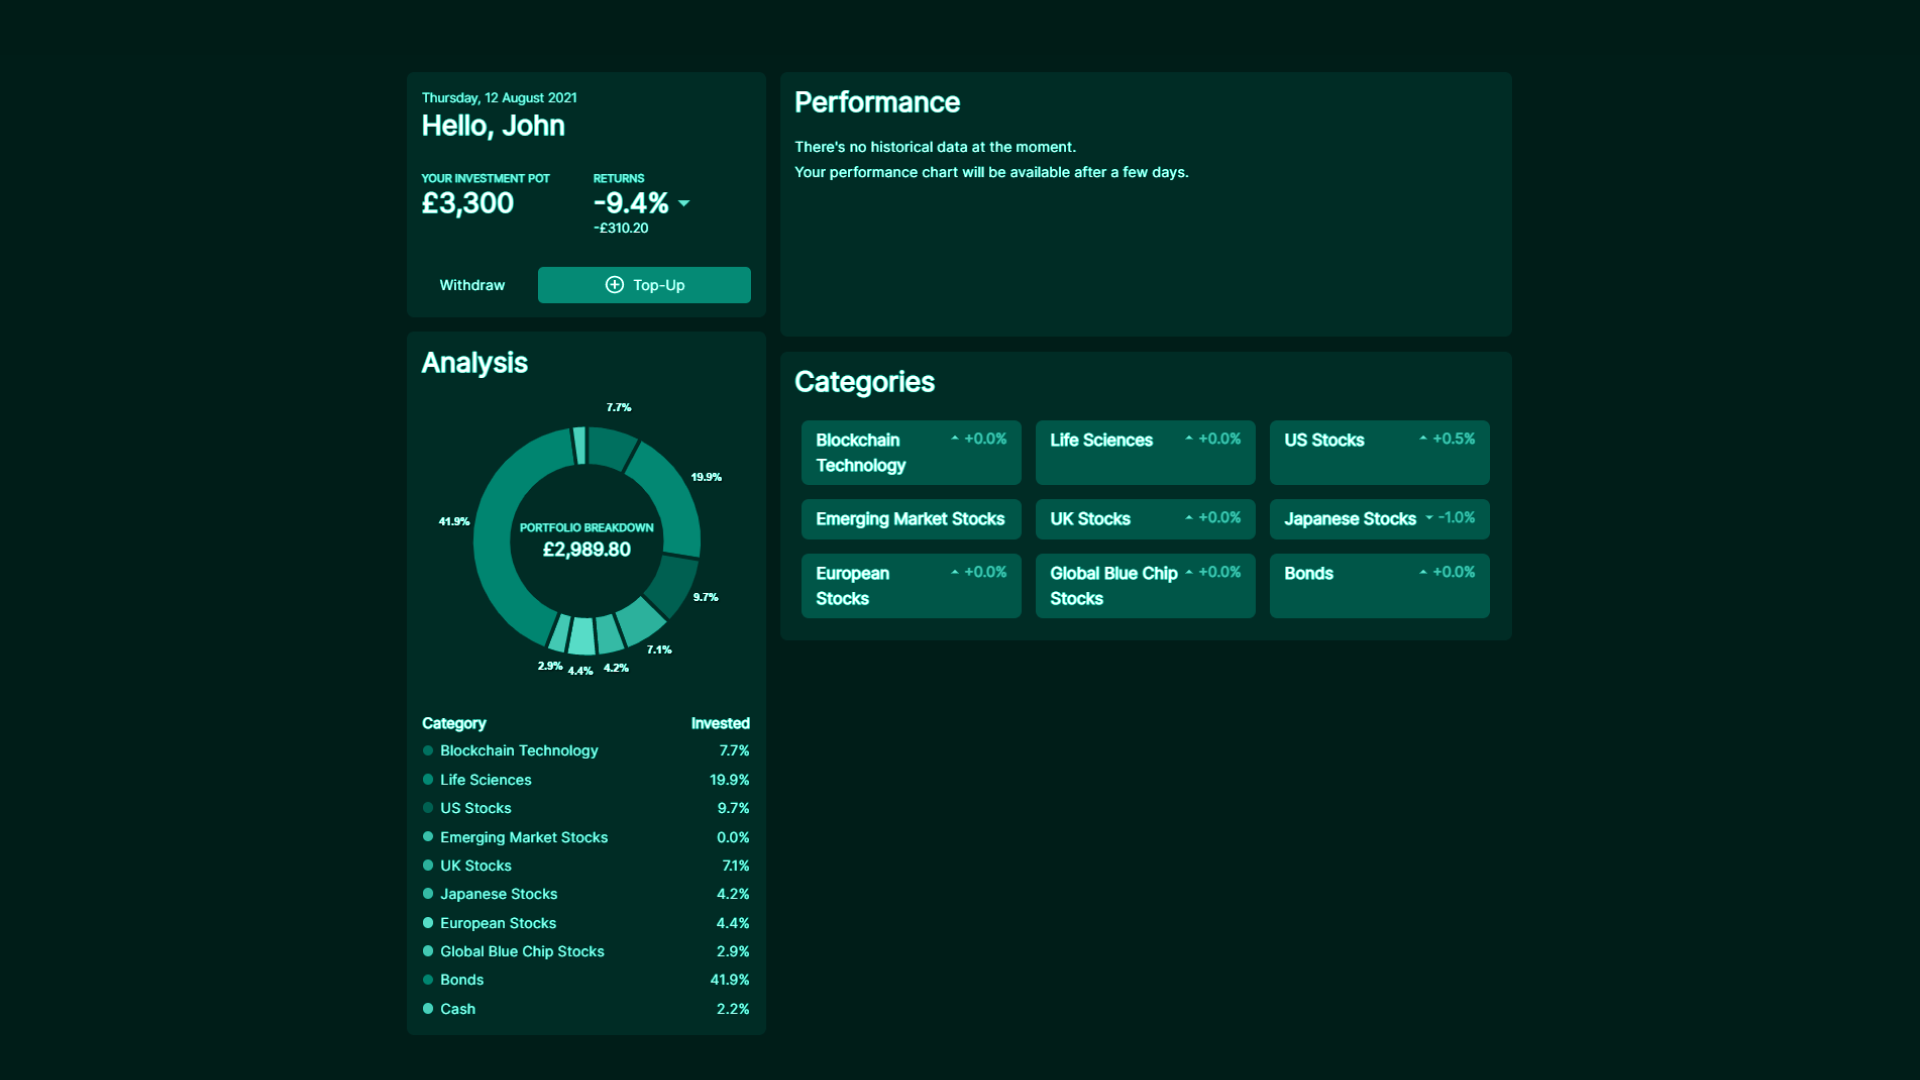Open the Top-Up dialog

[644, 285]
